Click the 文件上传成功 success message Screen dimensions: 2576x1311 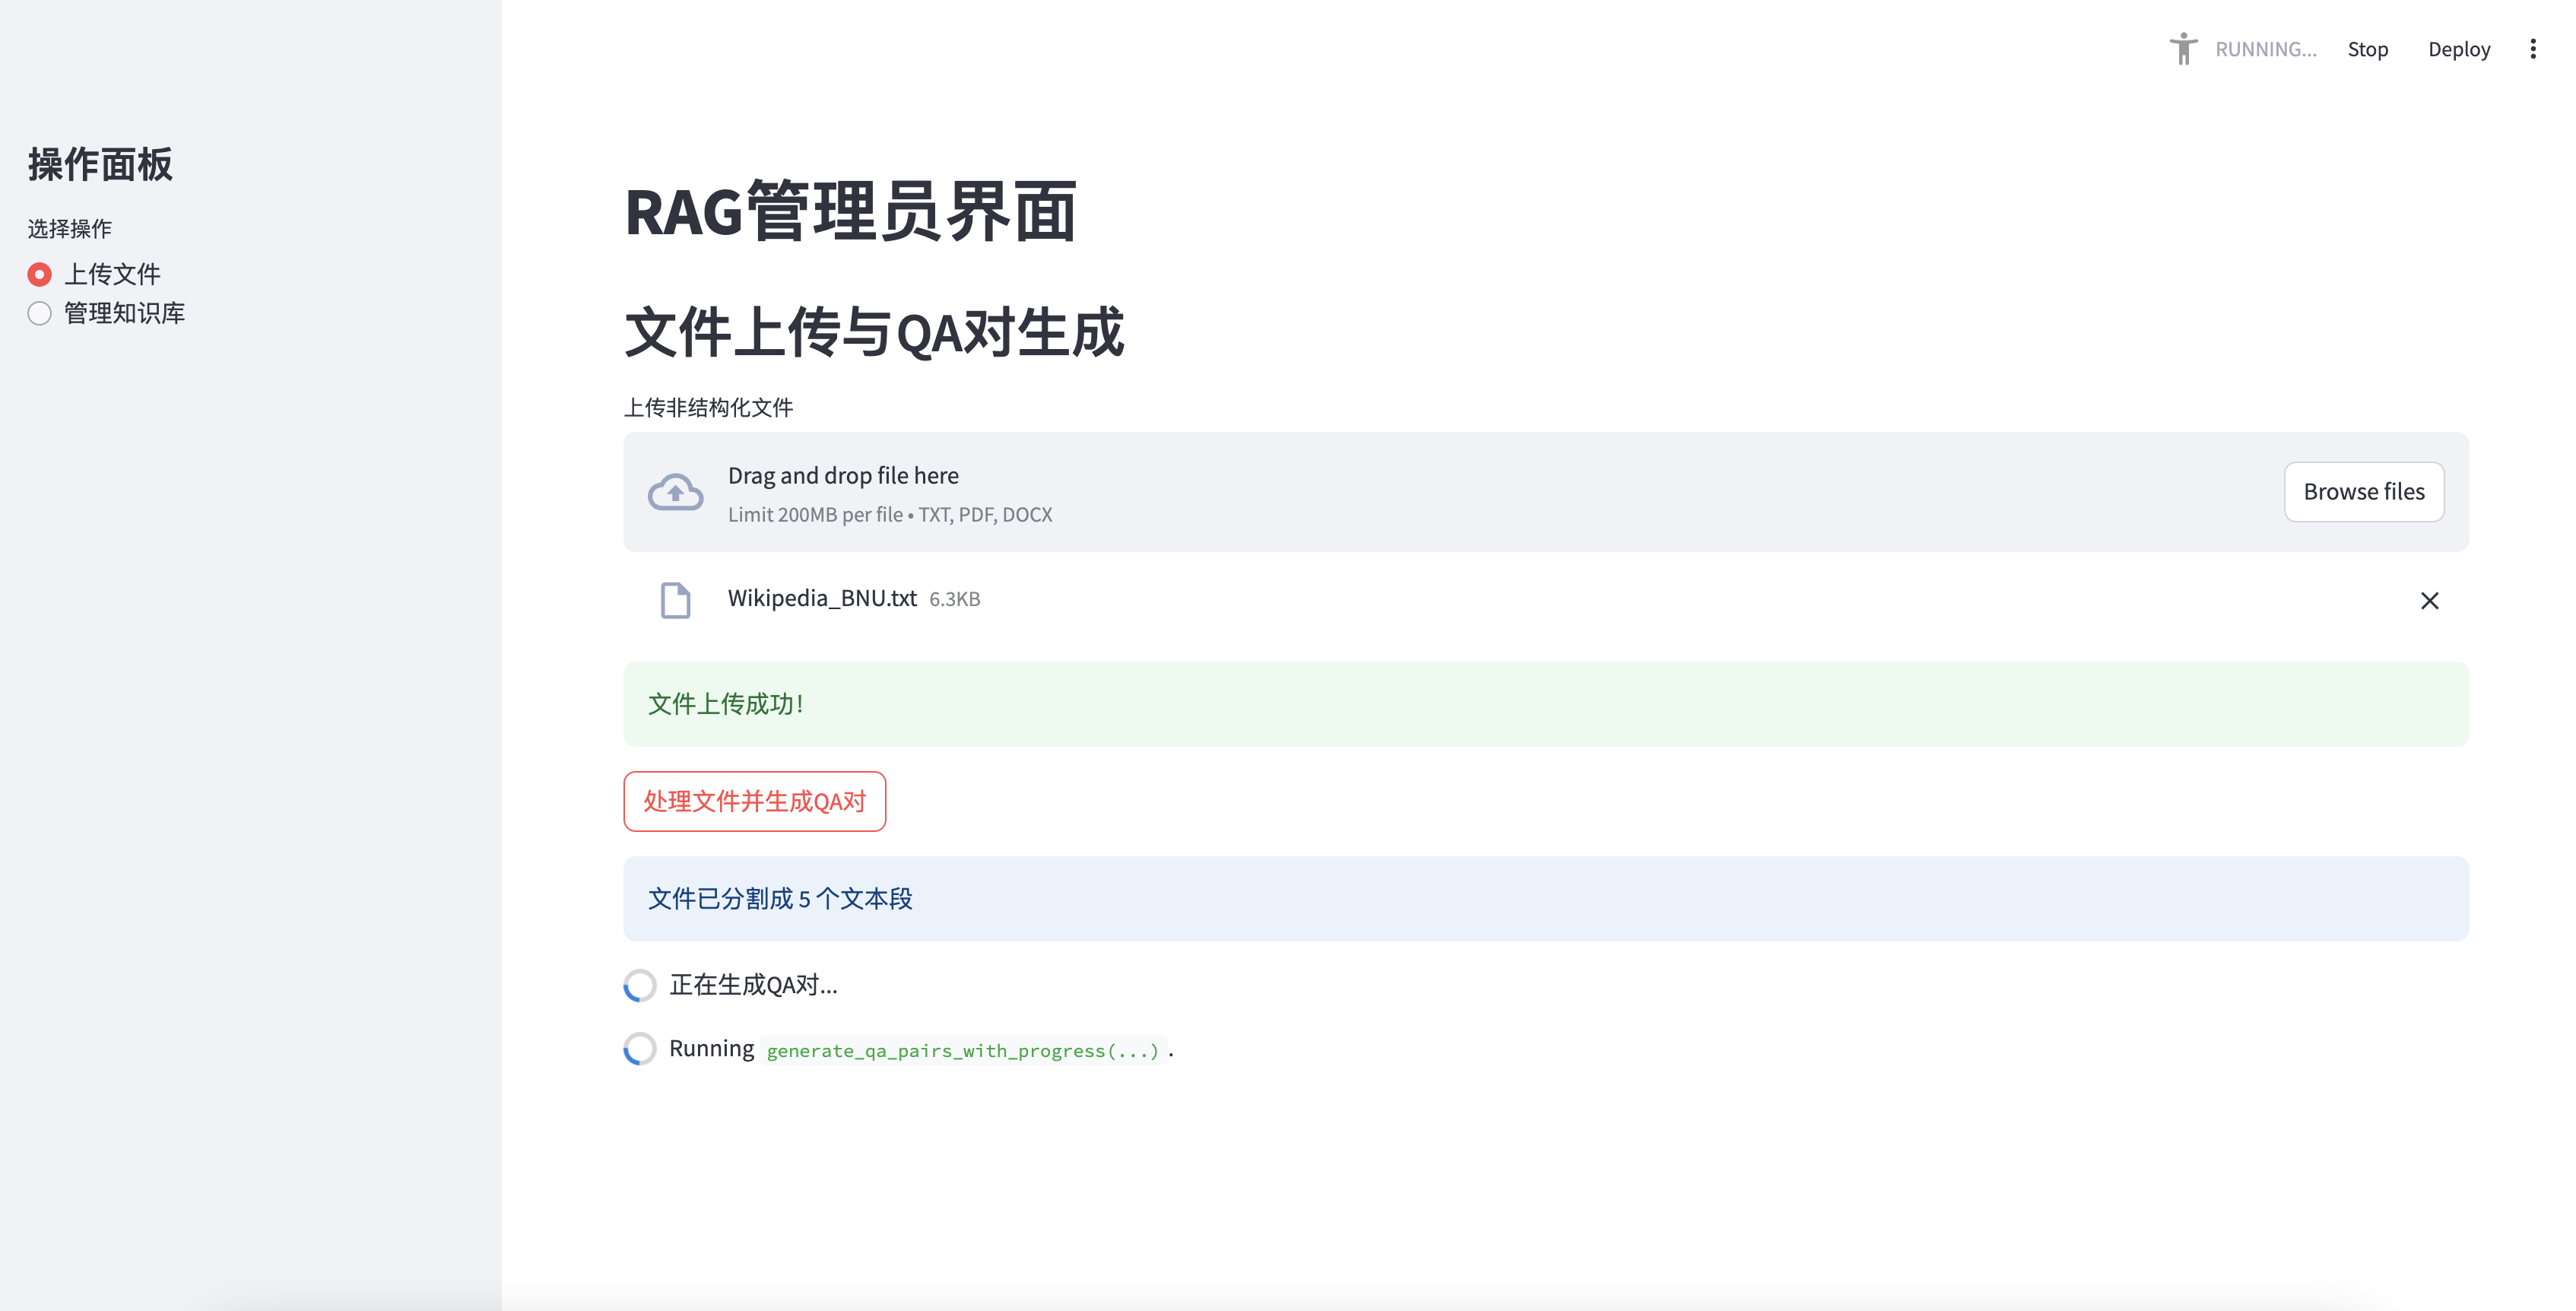(1545, 704)
